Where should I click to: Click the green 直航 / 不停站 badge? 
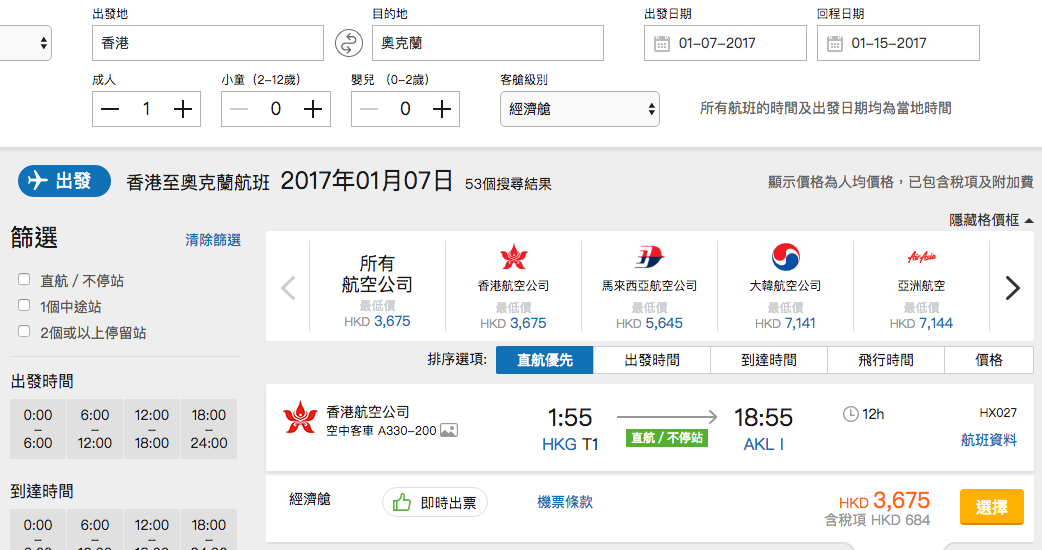[667, 438]
